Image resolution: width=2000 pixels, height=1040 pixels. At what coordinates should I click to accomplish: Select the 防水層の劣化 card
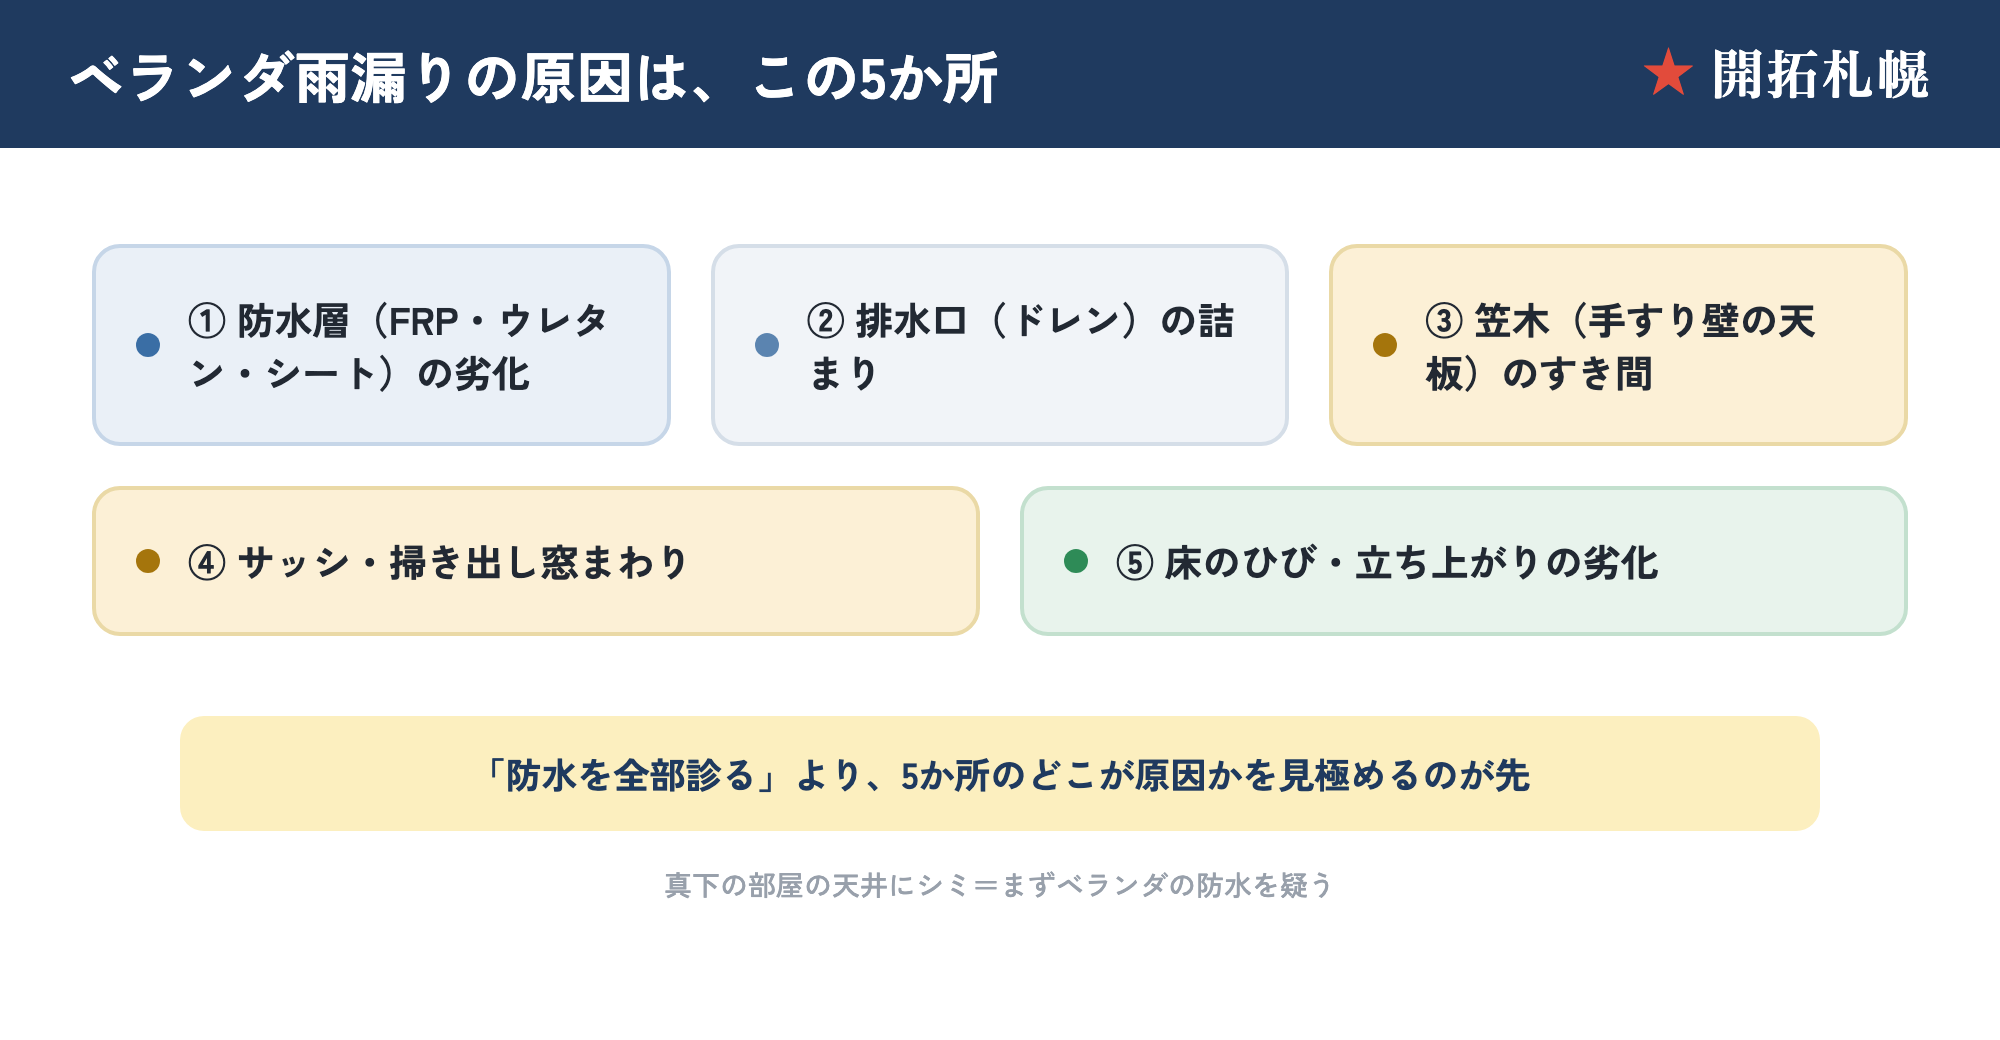[x=381, y=345]
